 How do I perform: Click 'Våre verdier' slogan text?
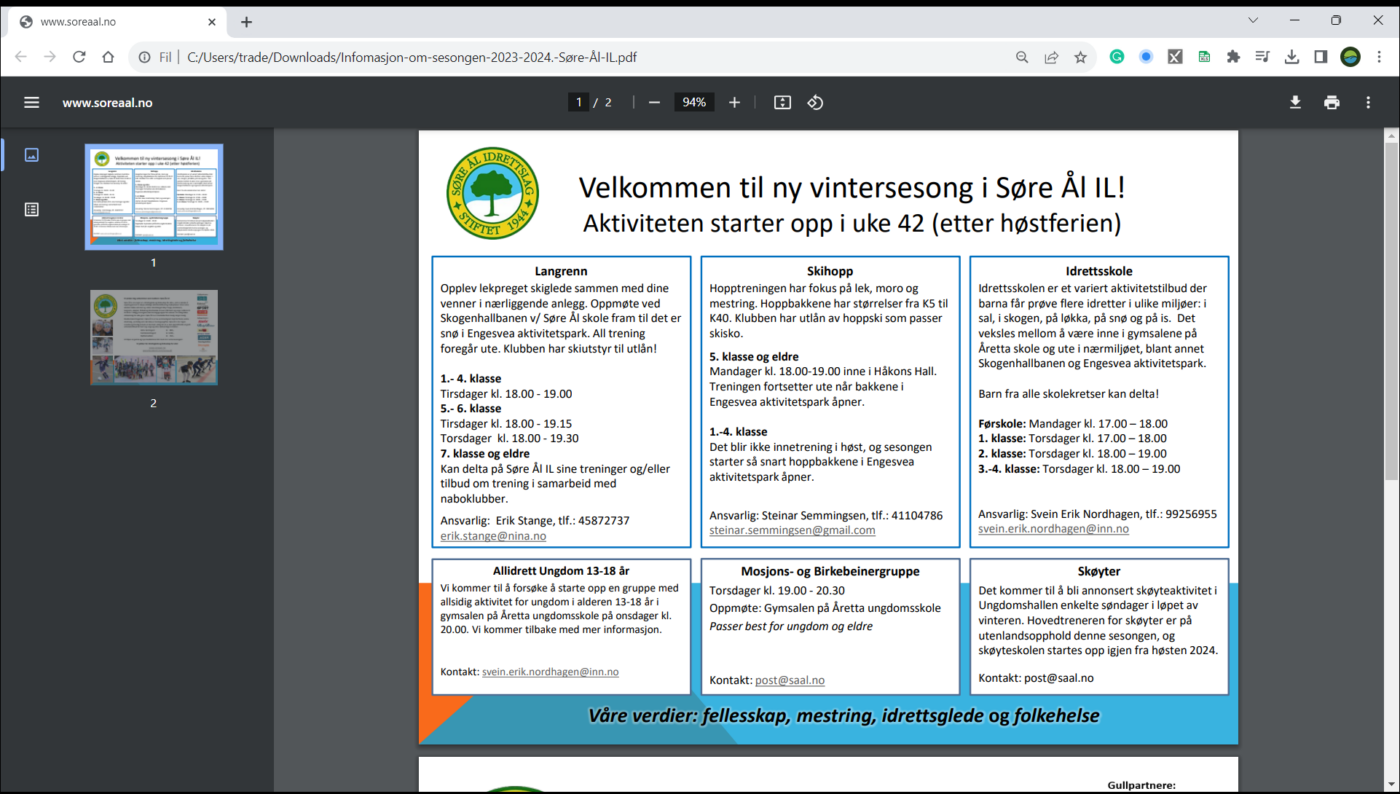point(844,716)
